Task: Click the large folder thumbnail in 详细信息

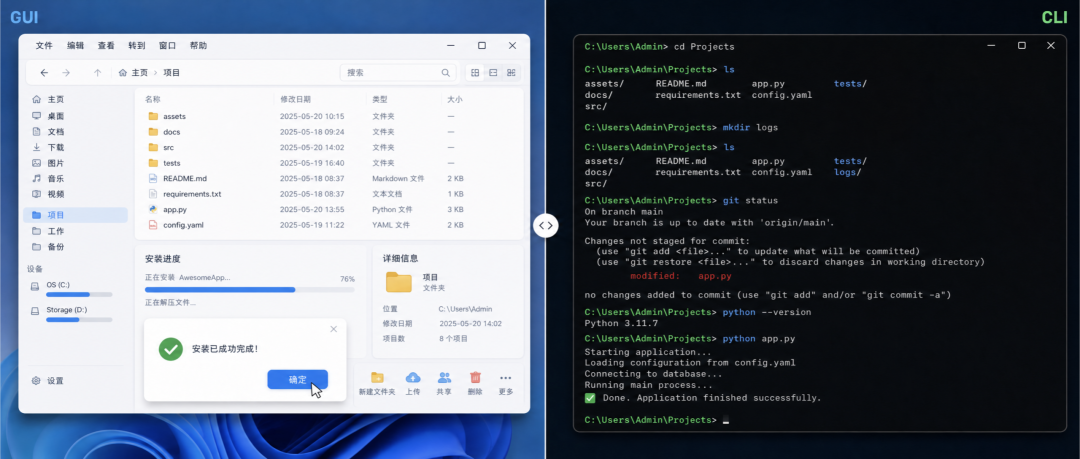Action: pos(399,282)
